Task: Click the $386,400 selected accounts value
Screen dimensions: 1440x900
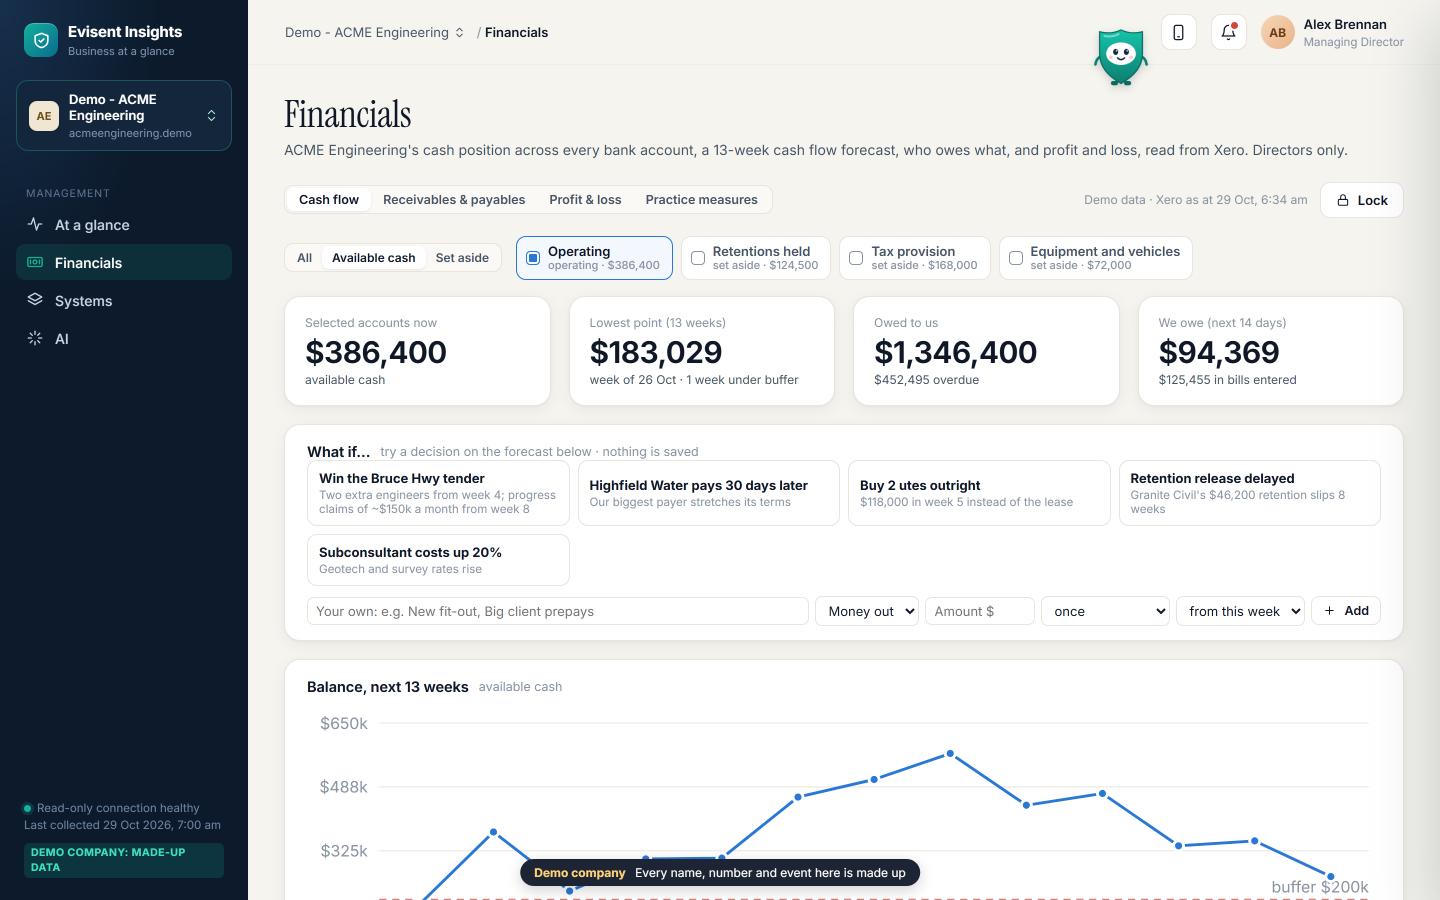Action: tap(376, 352)
